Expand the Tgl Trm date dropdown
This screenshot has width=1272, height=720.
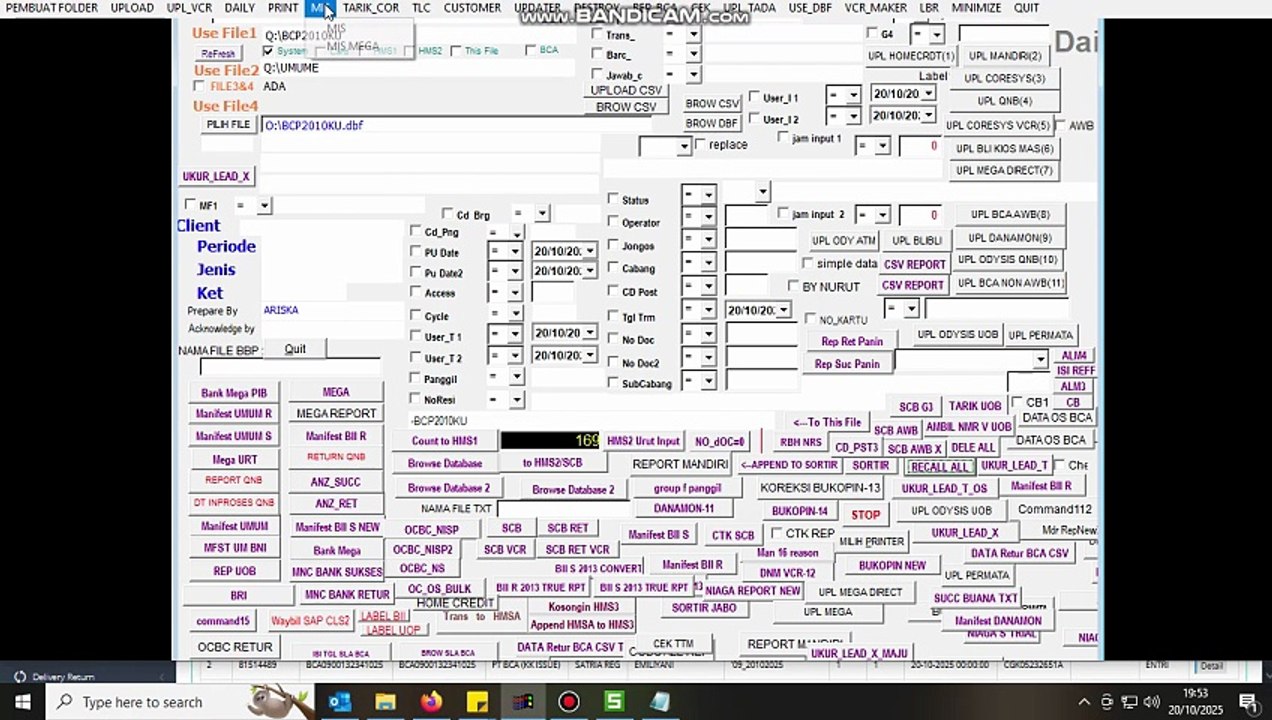(783, 310)
